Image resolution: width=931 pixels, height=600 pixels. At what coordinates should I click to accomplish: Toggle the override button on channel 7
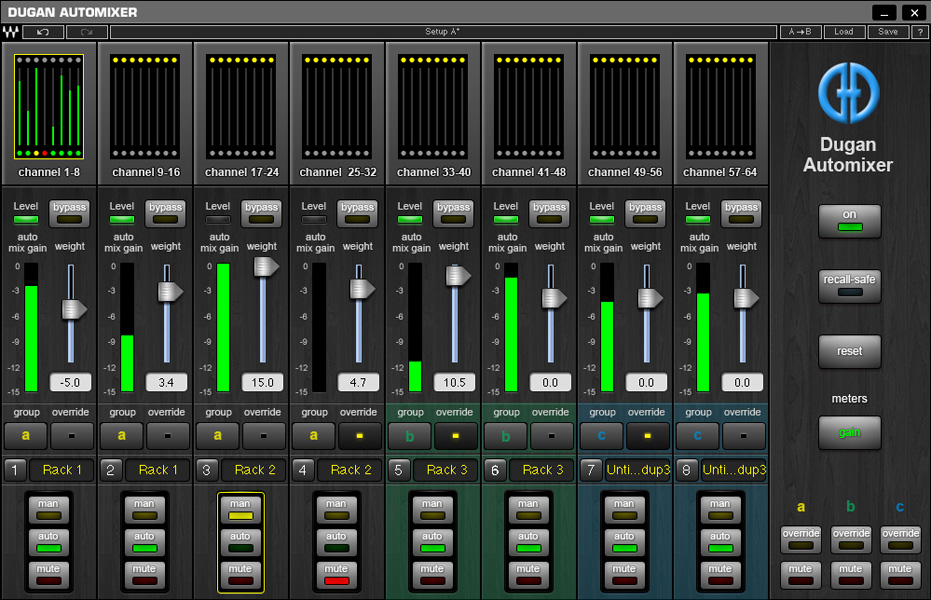click(647, 436)
